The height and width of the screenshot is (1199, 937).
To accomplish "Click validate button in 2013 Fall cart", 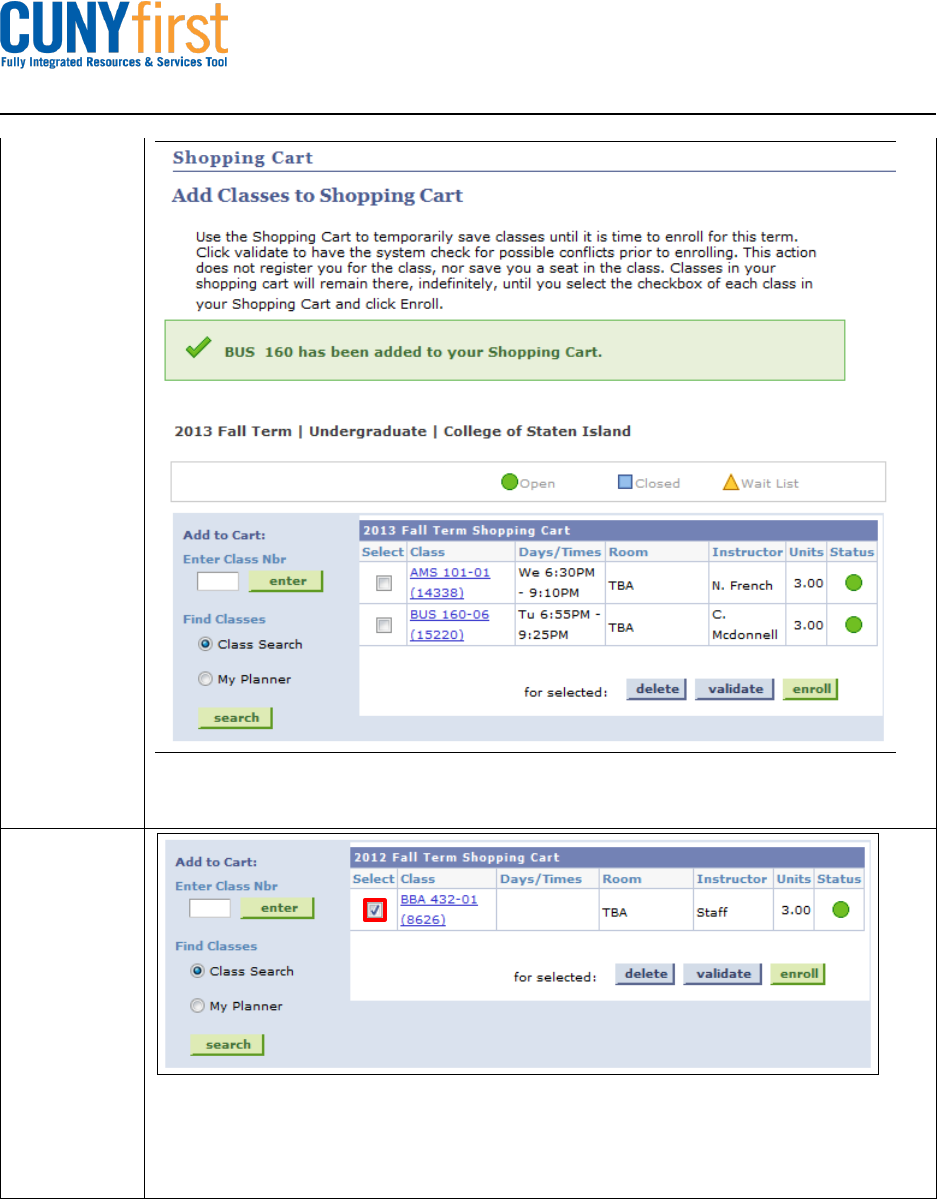I will [734, 689].
